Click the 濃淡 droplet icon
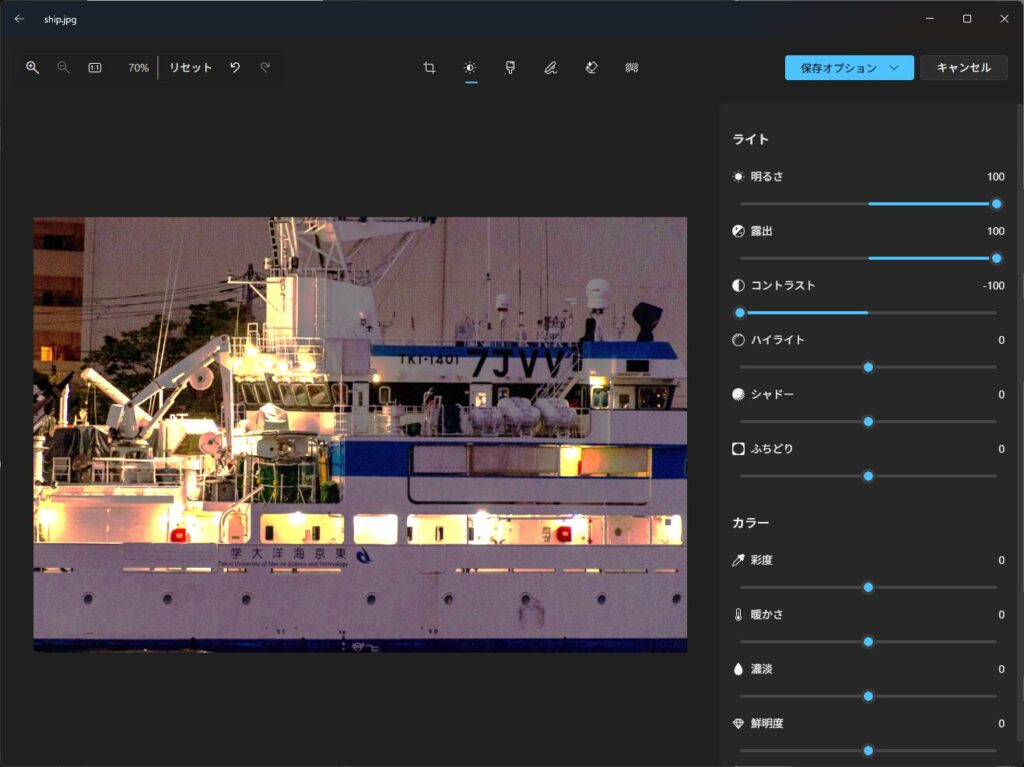This screenshot has width=1024, height=767. coord(738,669)
